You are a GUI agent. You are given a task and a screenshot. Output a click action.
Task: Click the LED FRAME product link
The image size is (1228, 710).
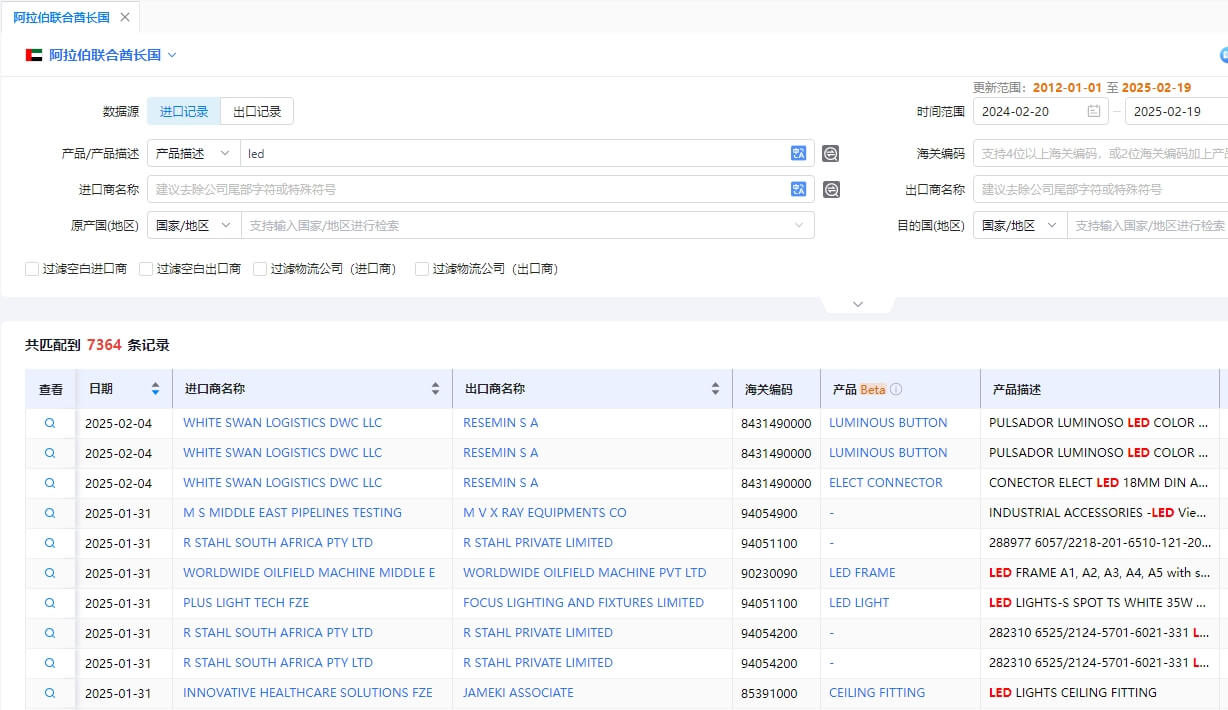(x=862, y=573)
